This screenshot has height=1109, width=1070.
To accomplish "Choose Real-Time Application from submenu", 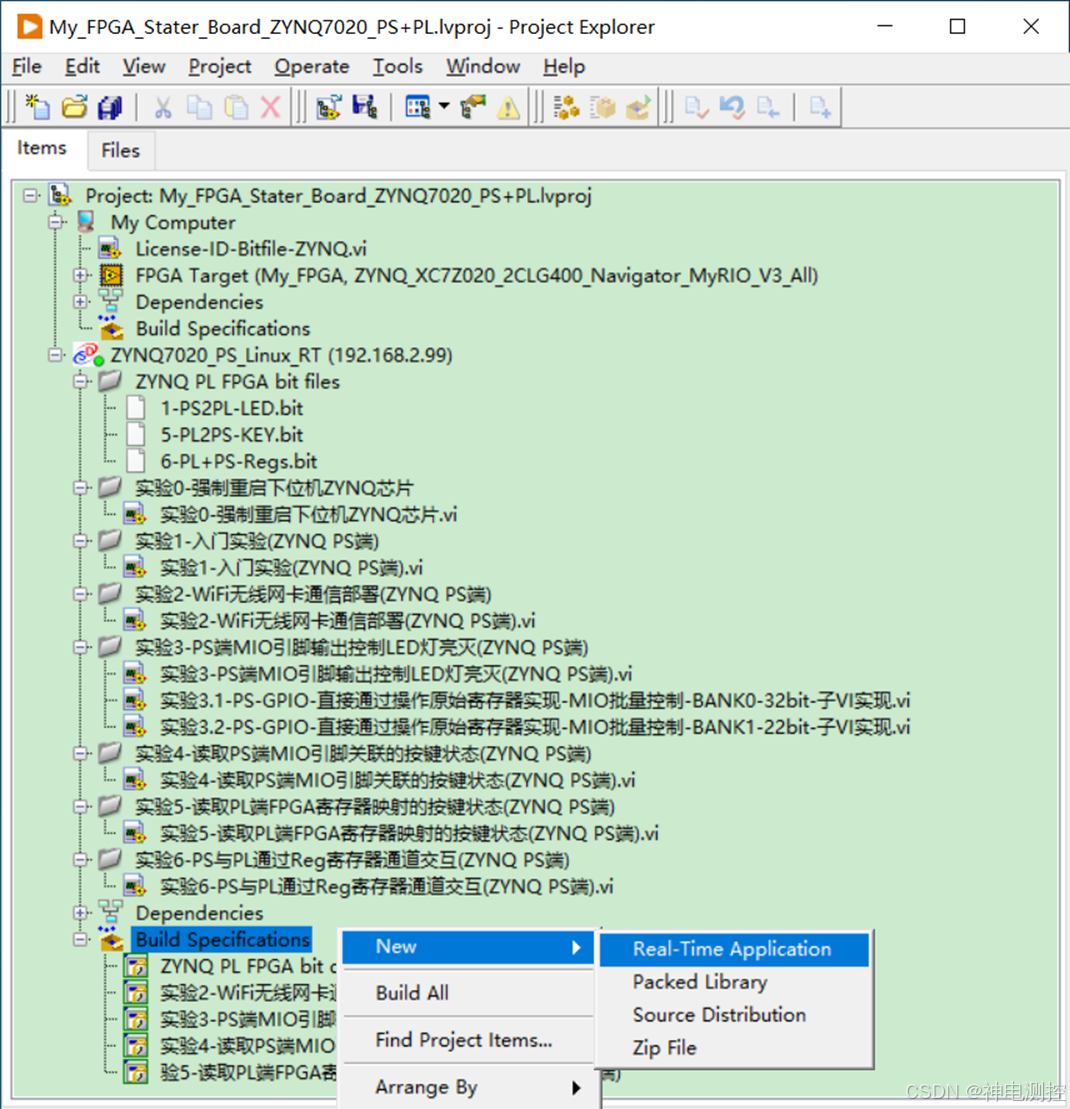I will (733, 949).
